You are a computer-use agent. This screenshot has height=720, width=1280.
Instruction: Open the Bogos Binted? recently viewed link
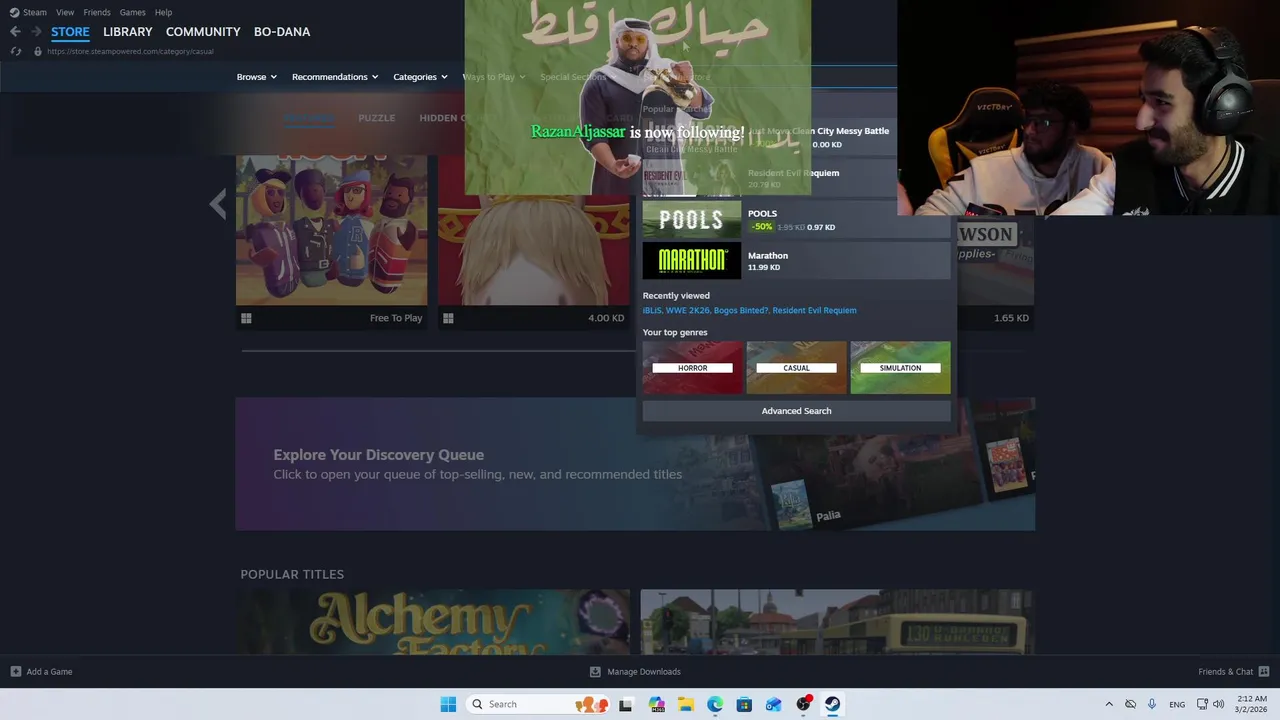[x=741, y=310]
